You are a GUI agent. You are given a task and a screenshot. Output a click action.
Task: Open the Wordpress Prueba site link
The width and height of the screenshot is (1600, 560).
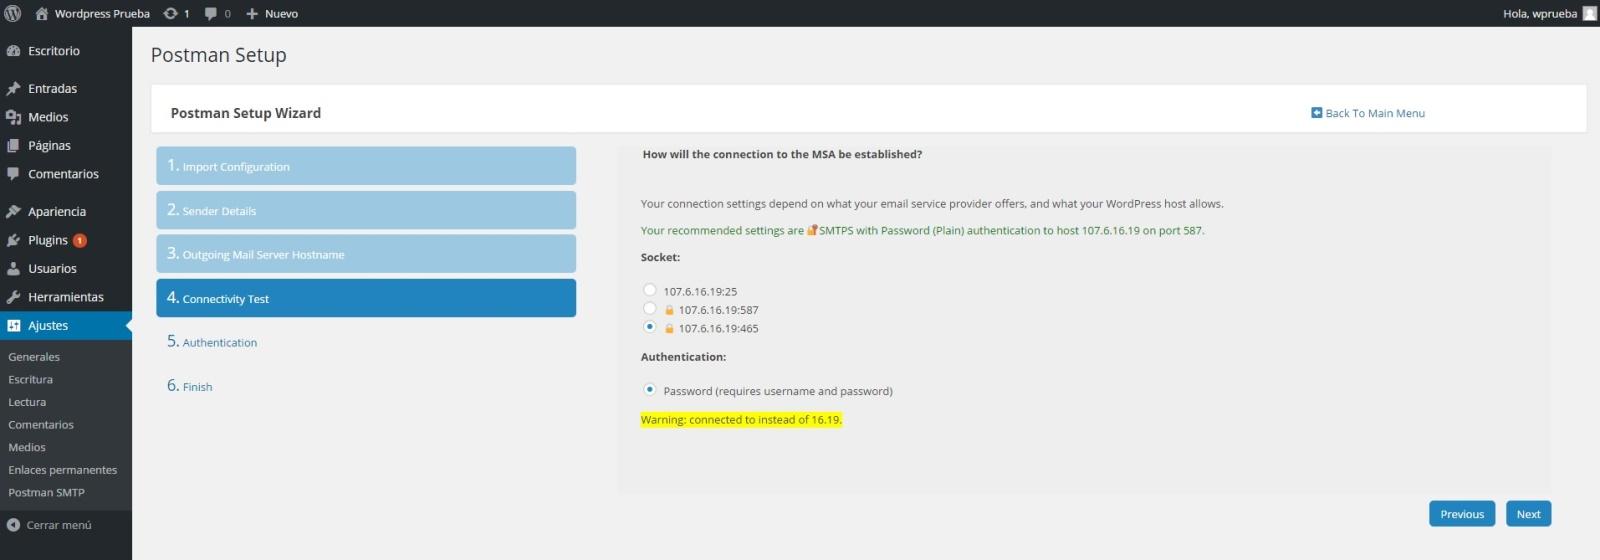(x=102, y=14)
